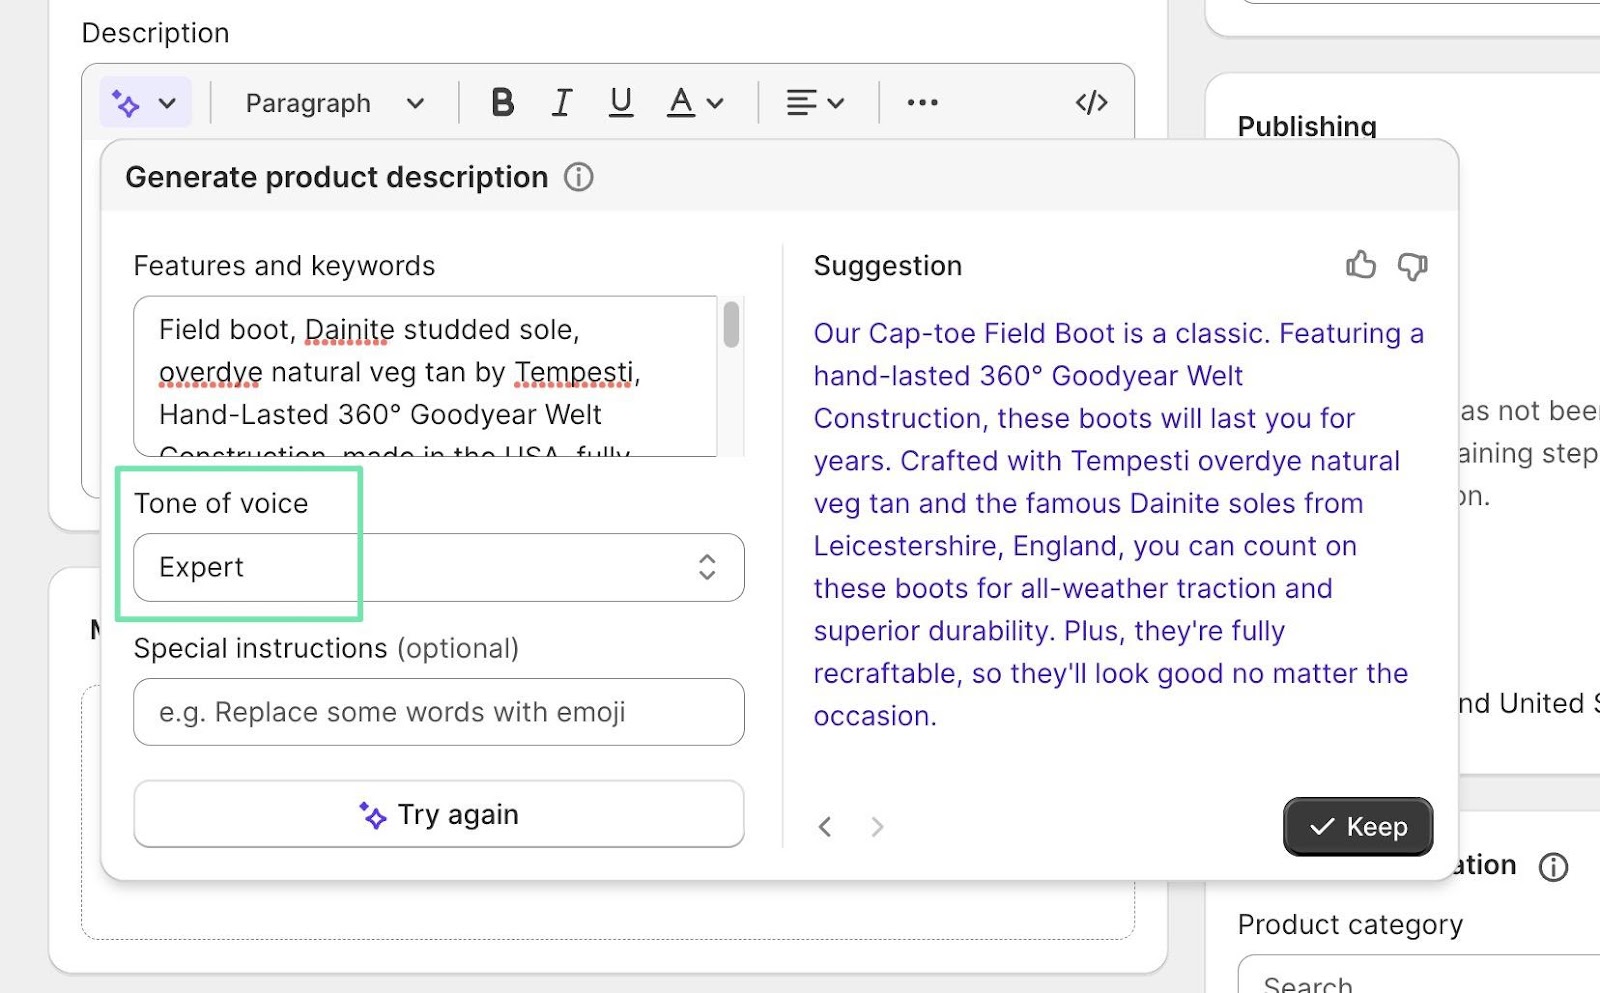
Task: Open the AI magic sparkle dropdown
Action: (x=145, y=103)
